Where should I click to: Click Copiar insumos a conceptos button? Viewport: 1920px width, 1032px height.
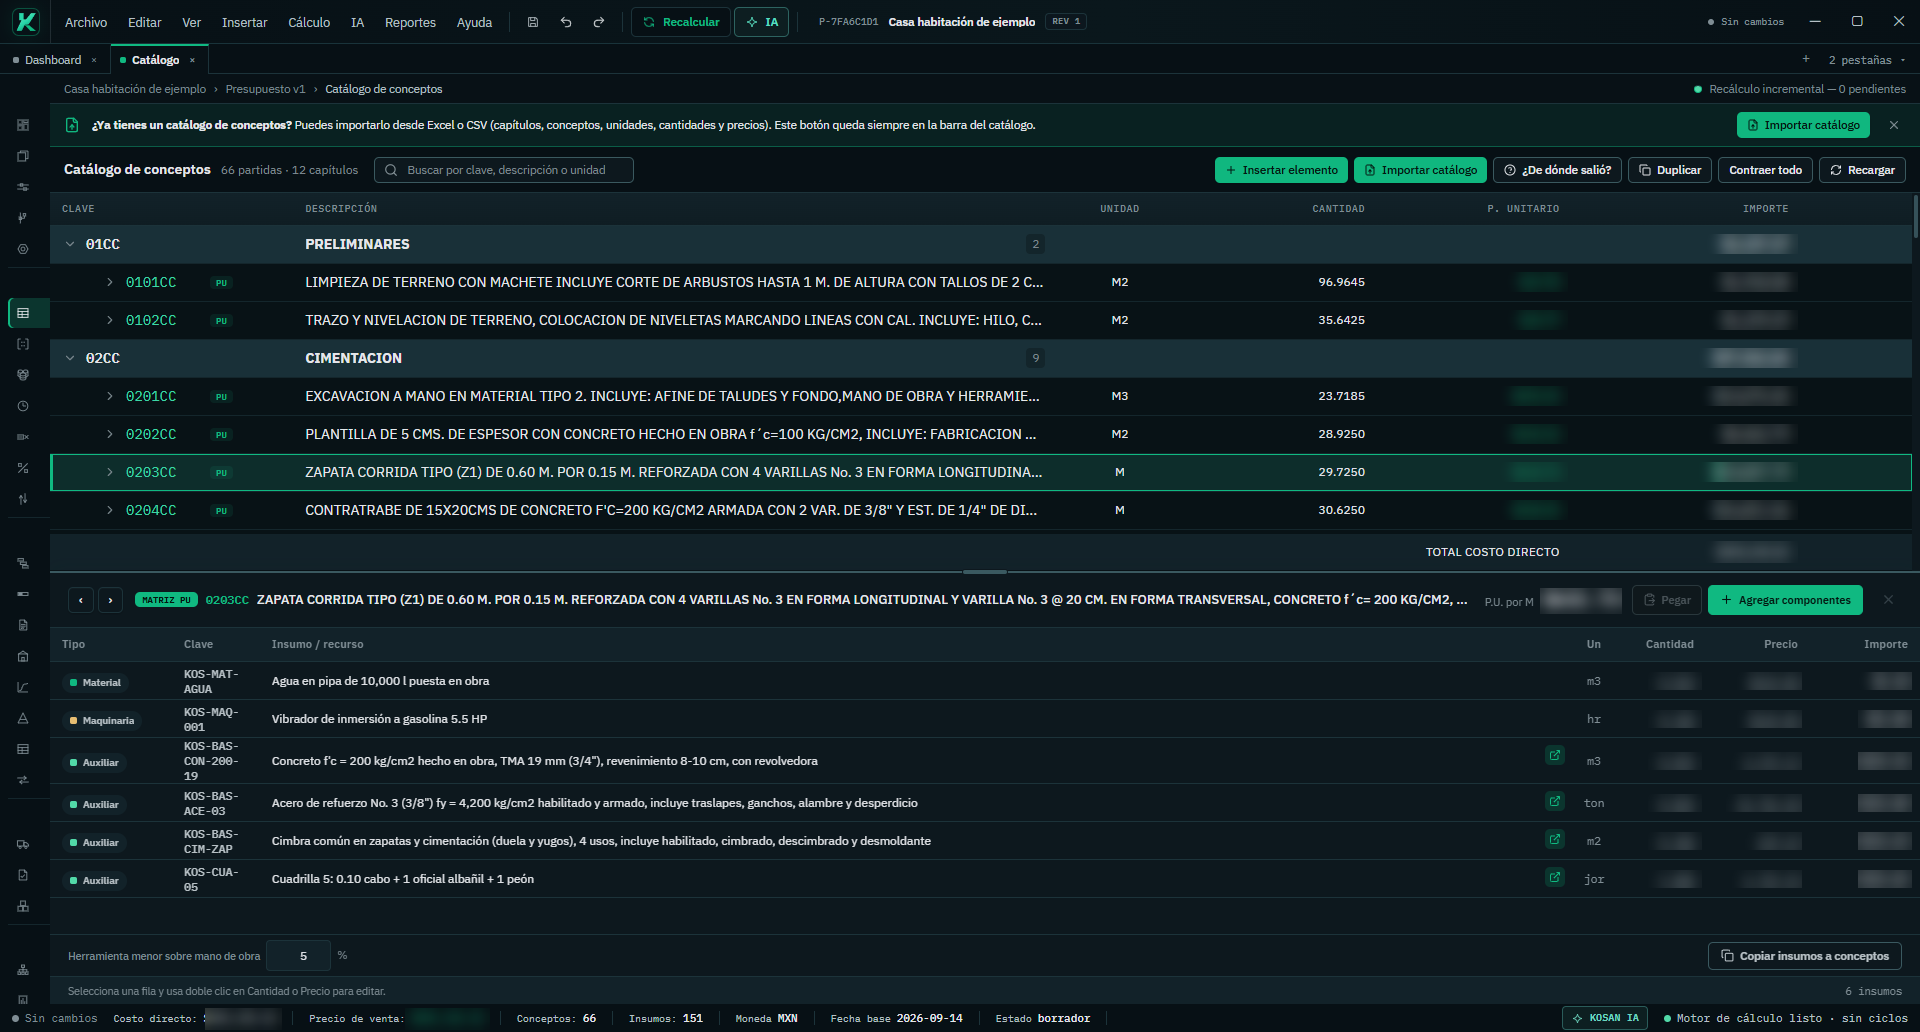(x=1804, y=956)
